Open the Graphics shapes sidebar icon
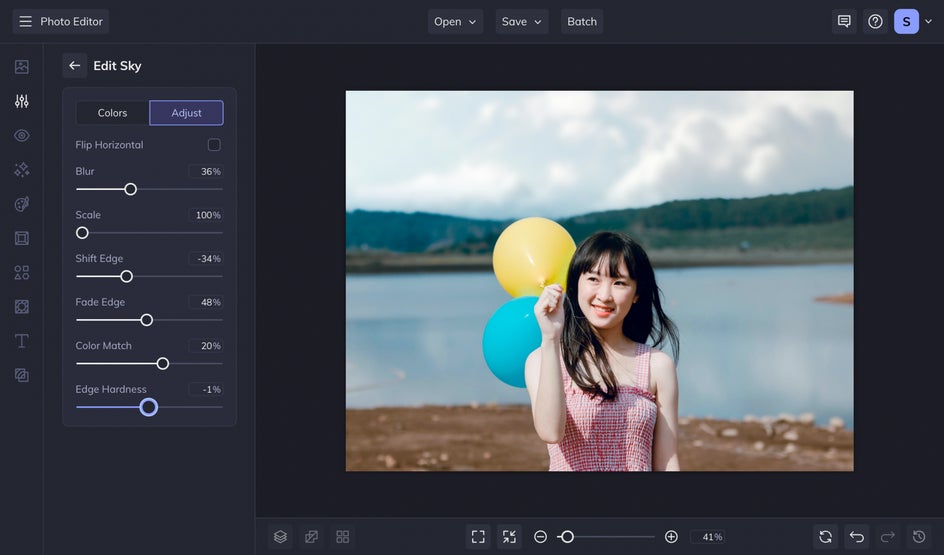The image size is (944, 555). [x=22, y=273]
